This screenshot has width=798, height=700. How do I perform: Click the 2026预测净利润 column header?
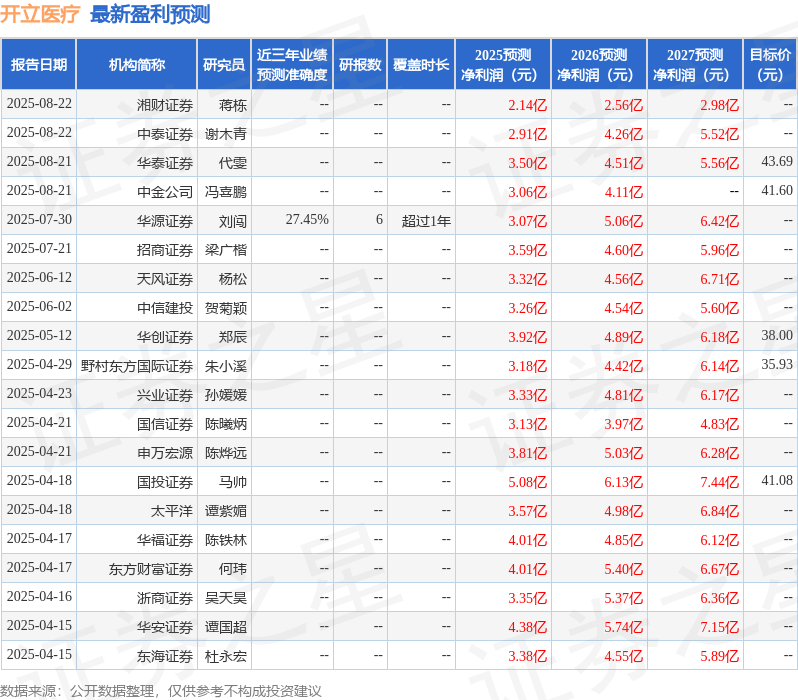599,65
